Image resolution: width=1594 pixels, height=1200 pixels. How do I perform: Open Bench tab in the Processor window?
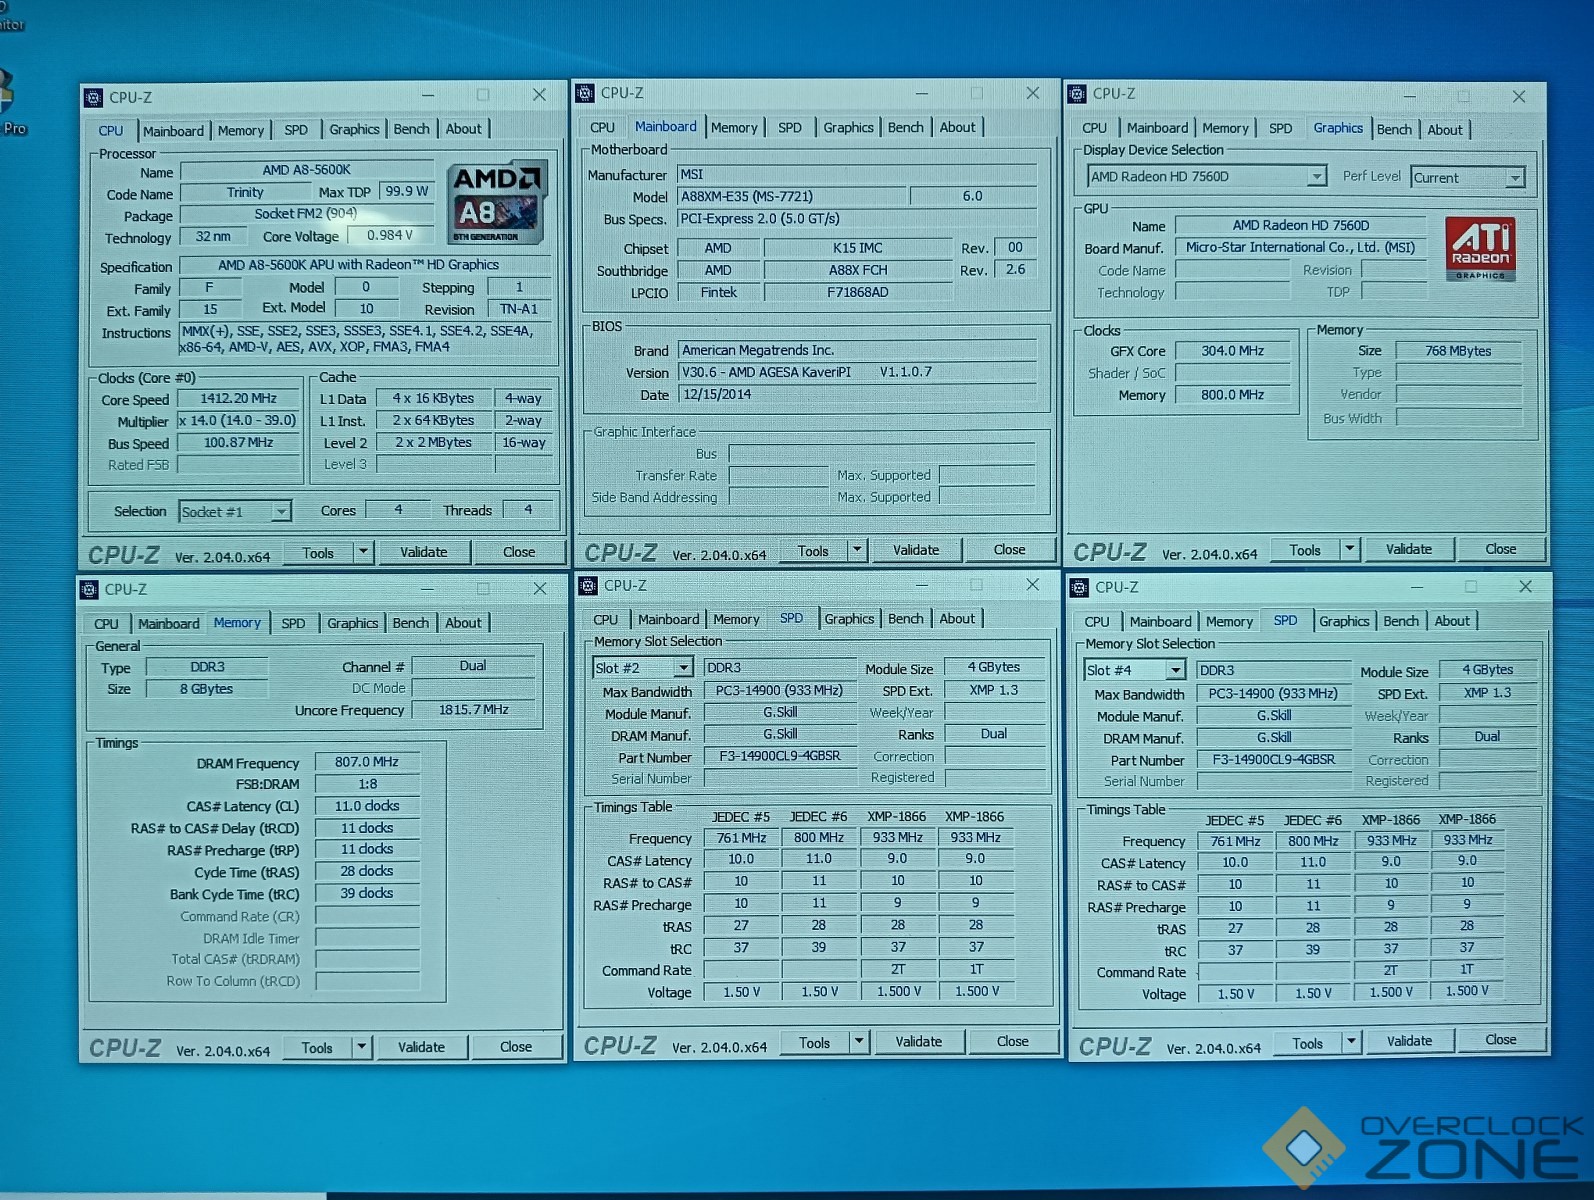click(411, 129)
